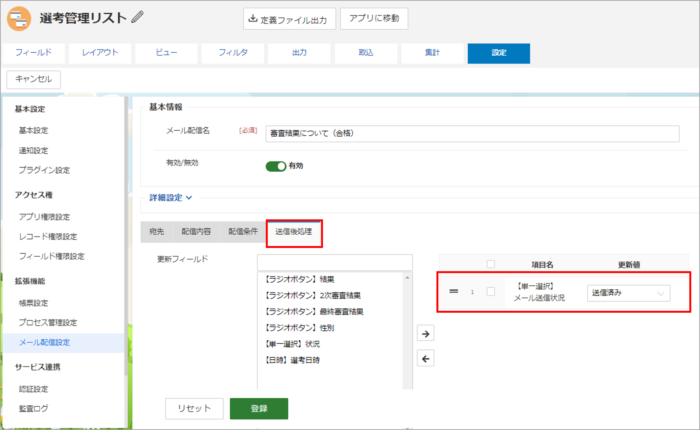Click the キャンセル button

click(x=33, y=79)
